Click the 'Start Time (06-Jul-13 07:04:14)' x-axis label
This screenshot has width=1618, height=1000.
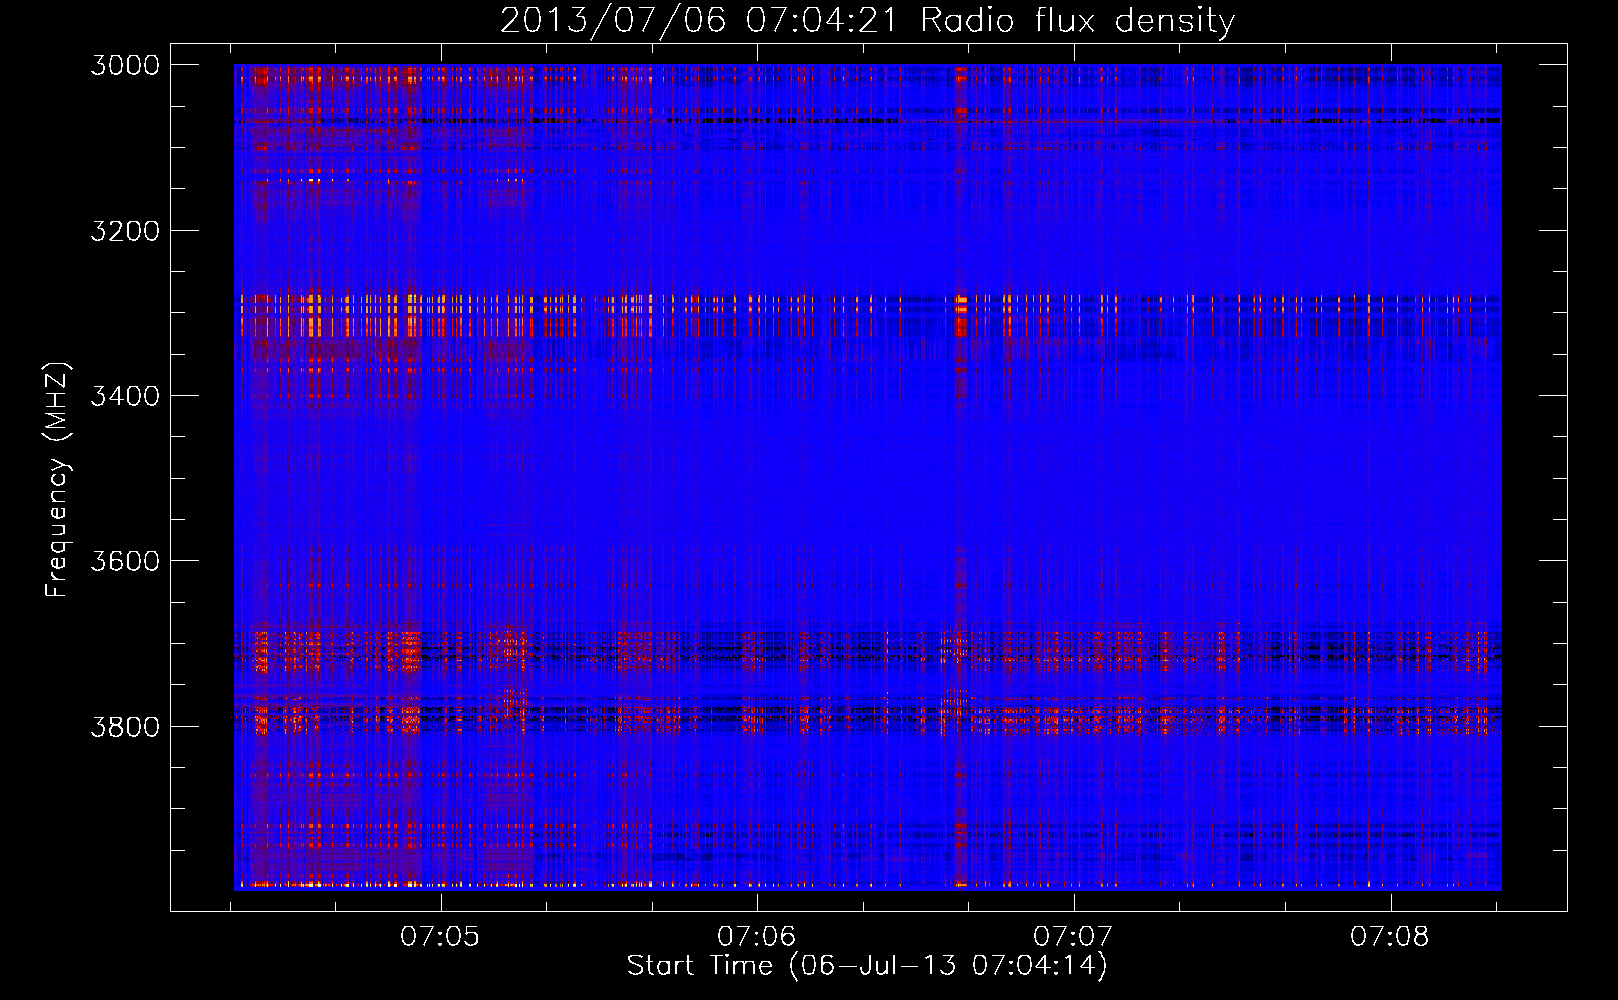(867, 966)
